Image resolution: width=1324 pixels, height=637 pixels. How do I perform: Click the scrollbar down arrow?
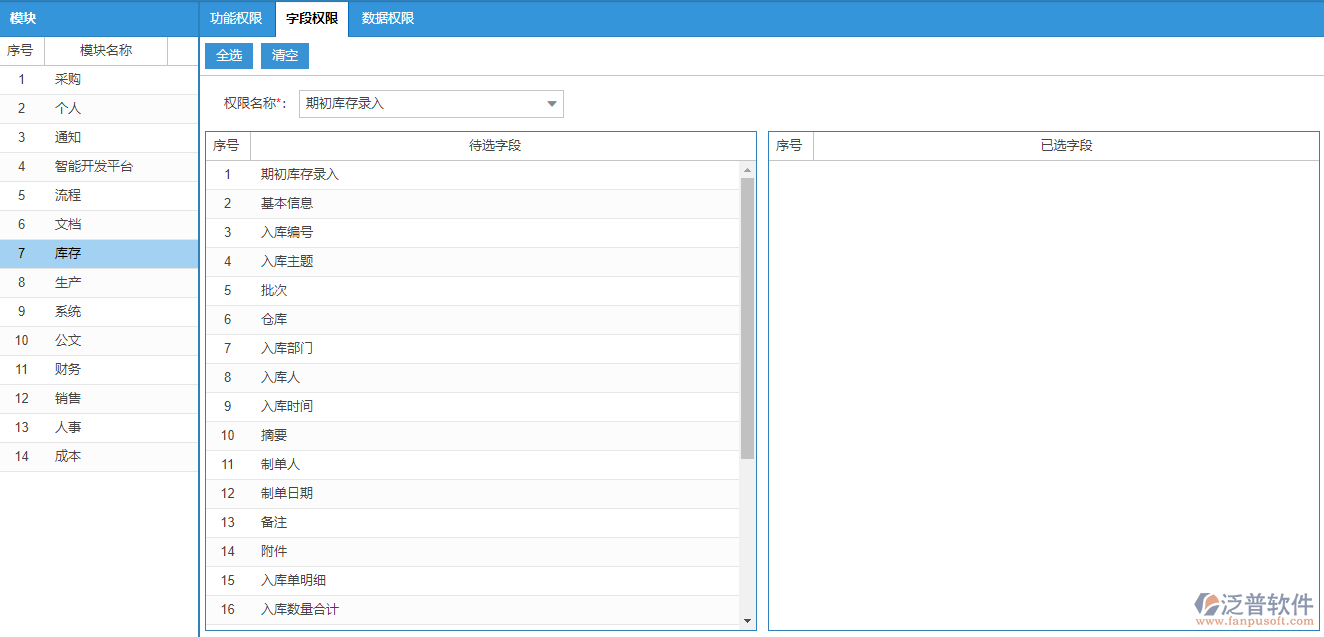[746, 622]
